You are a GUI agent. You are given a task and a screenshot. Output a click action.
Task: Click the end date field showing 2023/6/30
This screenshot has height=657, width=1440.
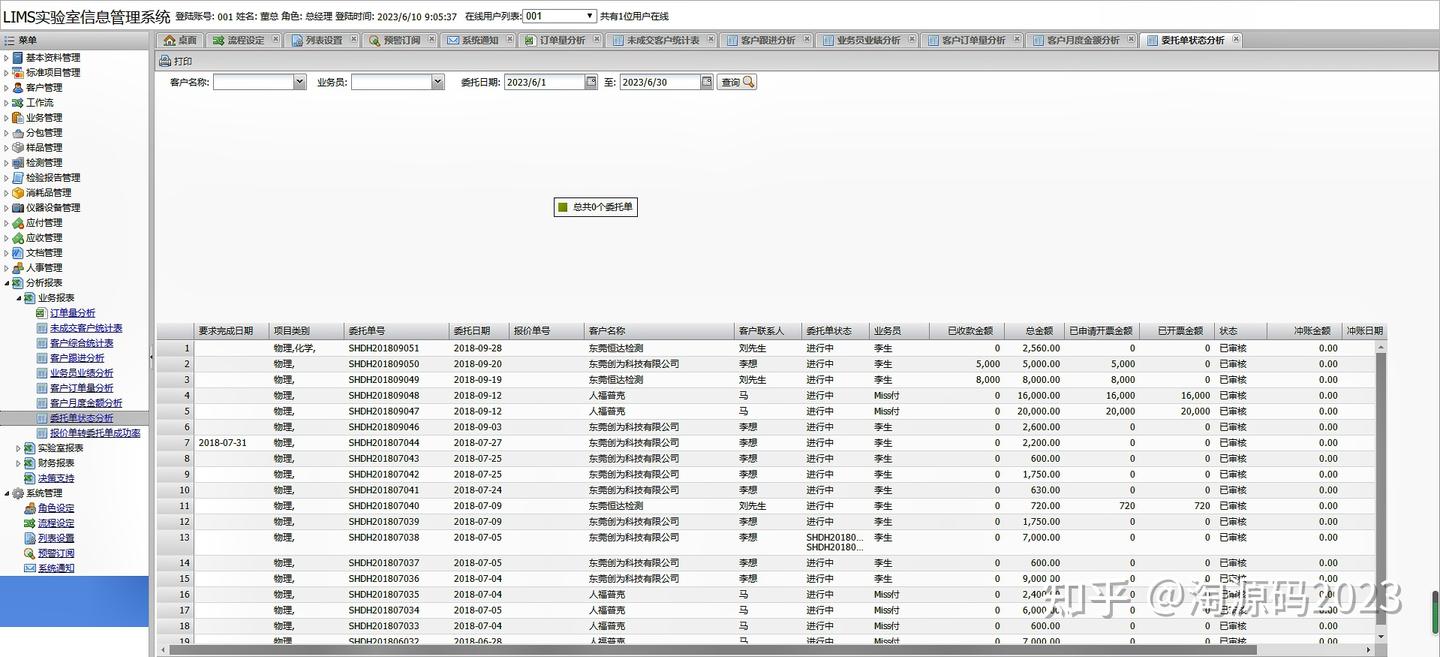point(660,82)
